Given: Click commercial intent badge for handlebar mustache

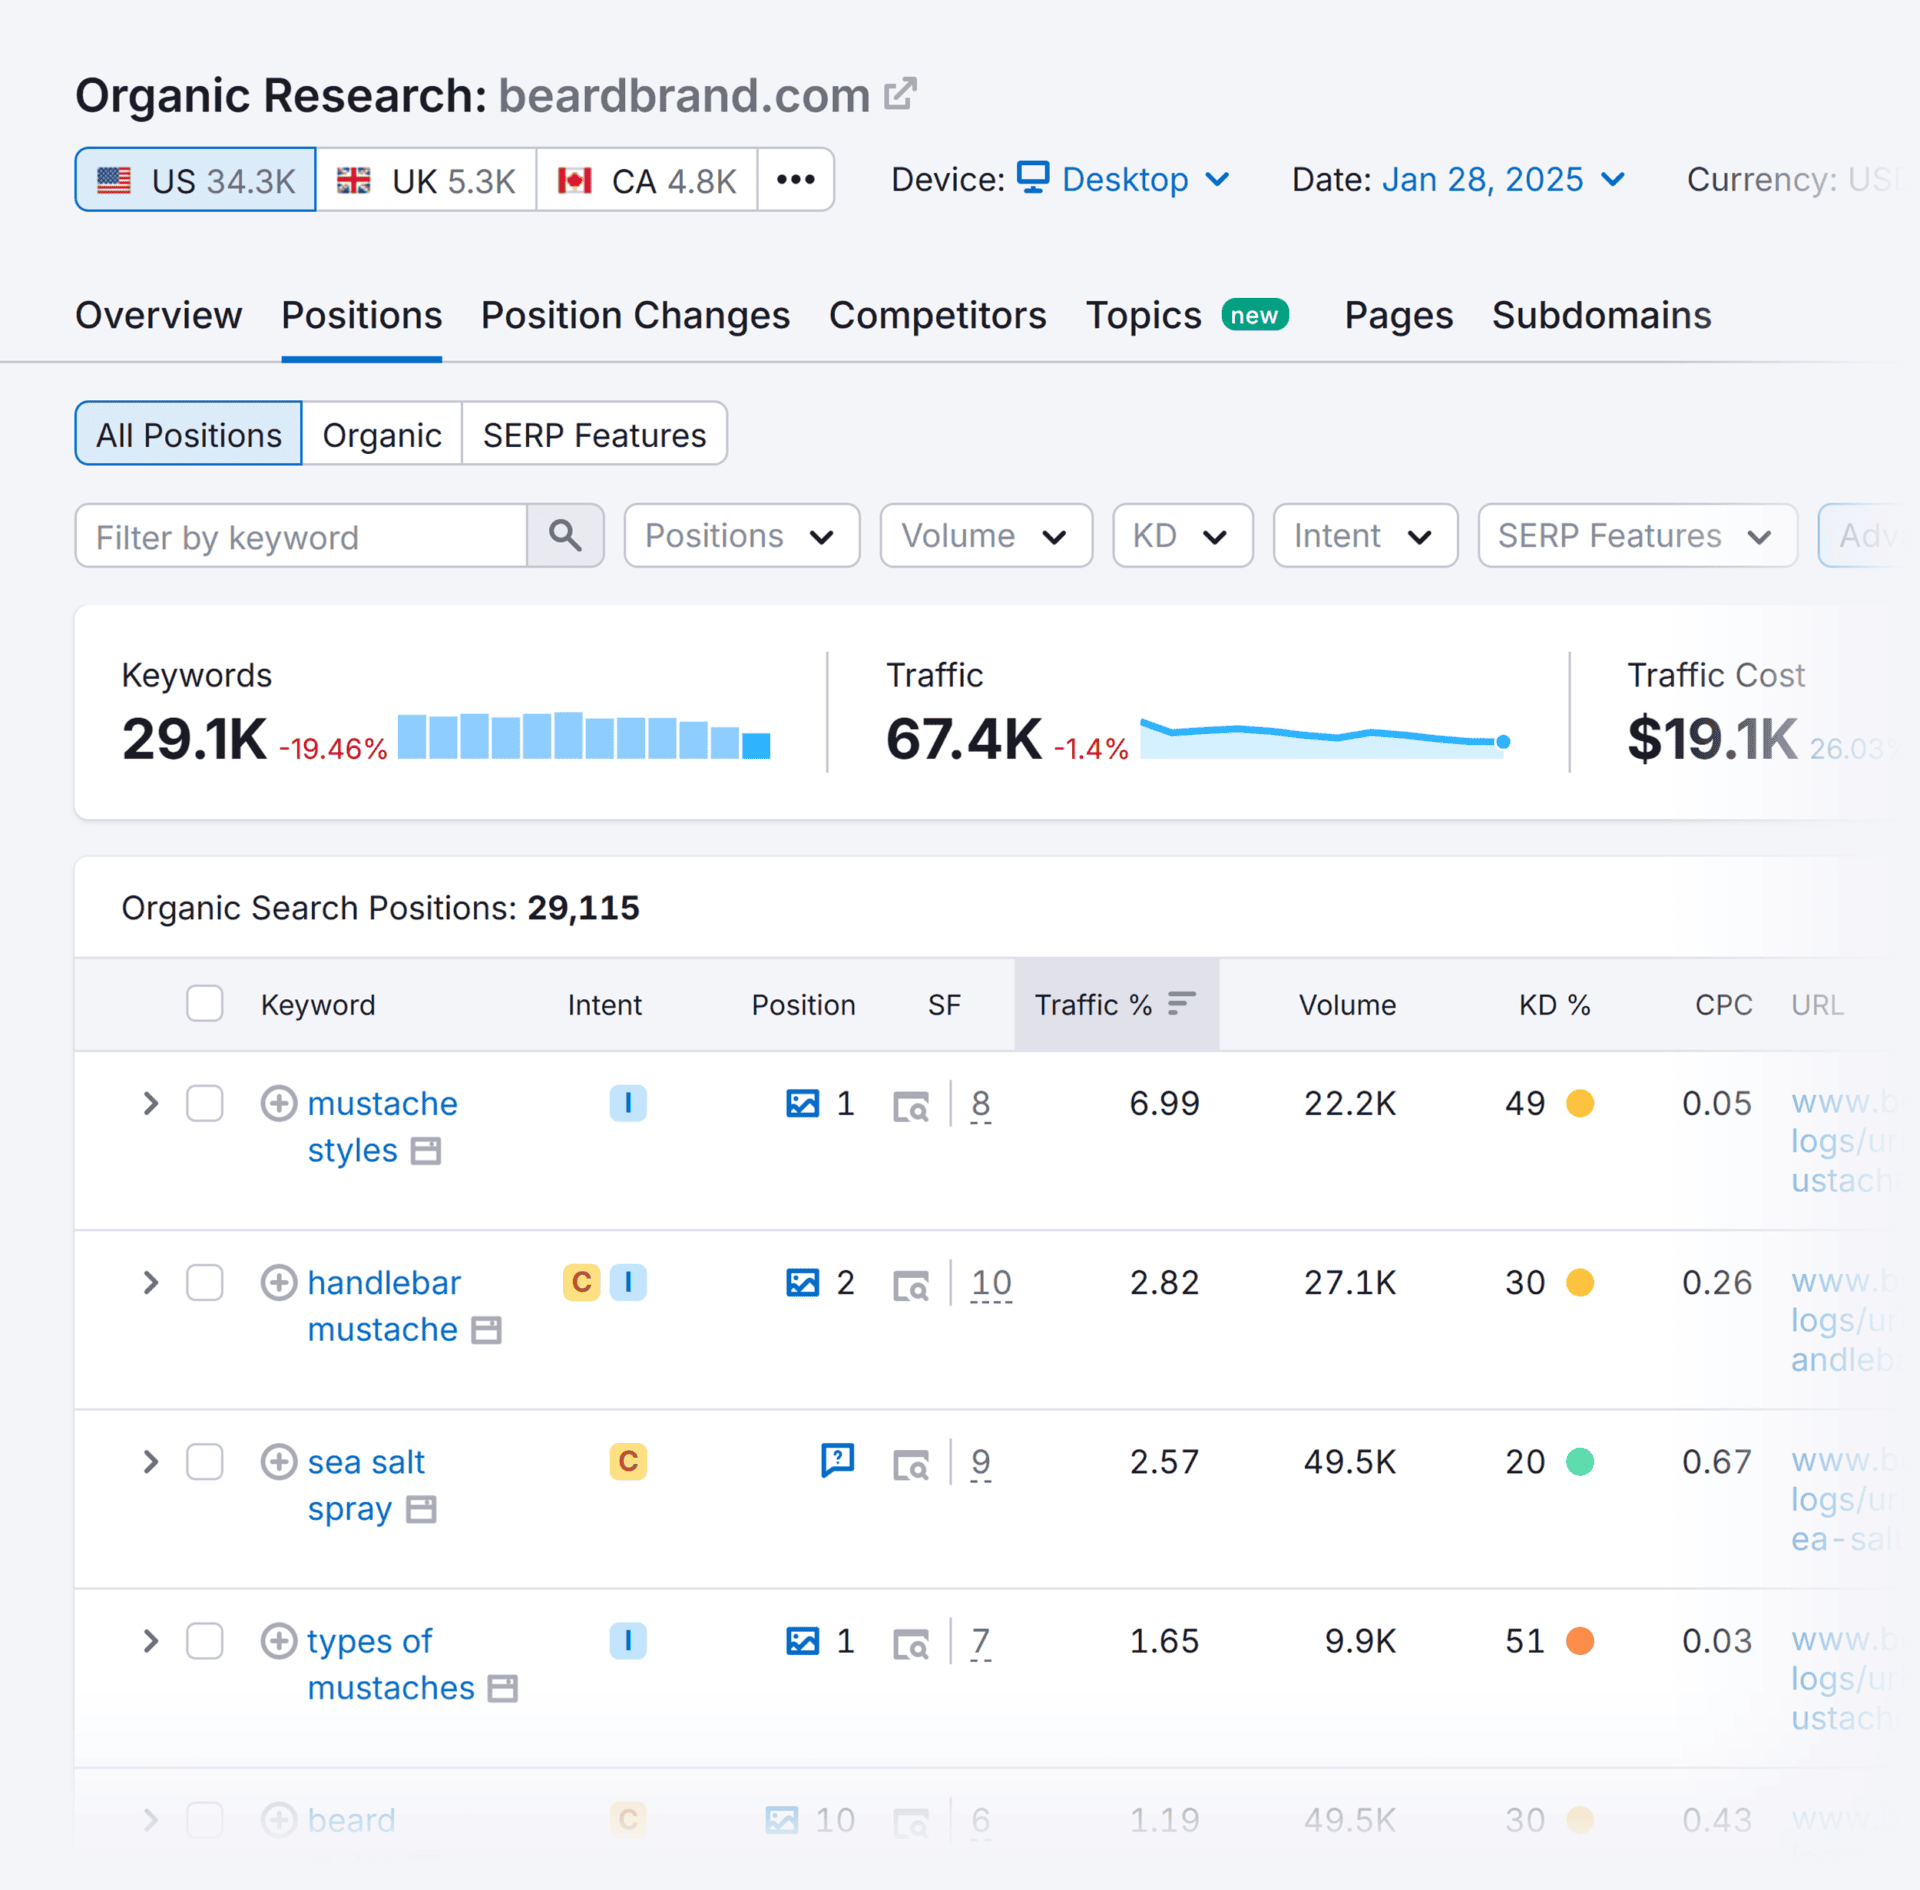Looking at the screenshot, I should [x=581, y=1282].
